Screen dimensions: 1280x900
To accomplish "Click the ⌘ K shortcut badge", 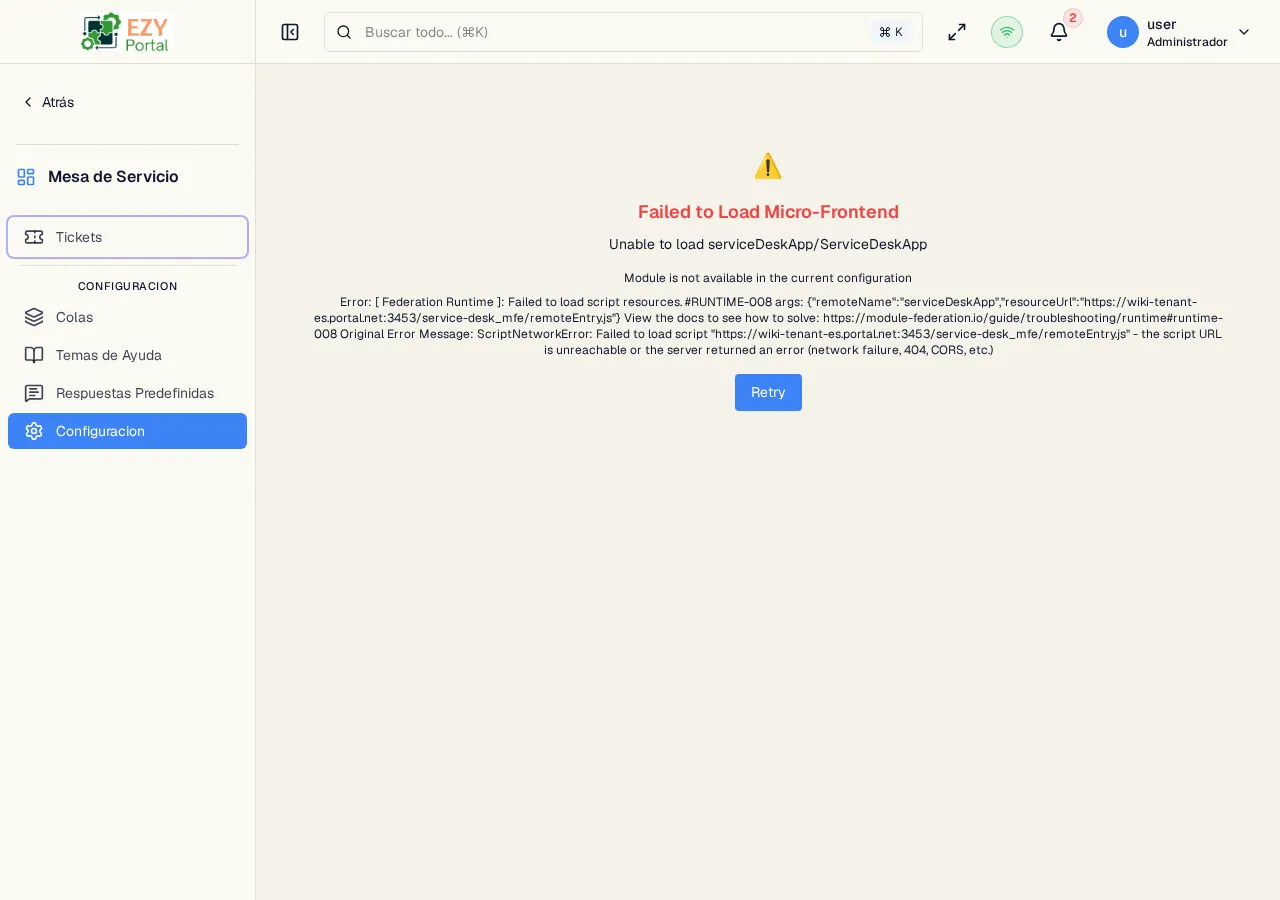I will click(891, 32).
